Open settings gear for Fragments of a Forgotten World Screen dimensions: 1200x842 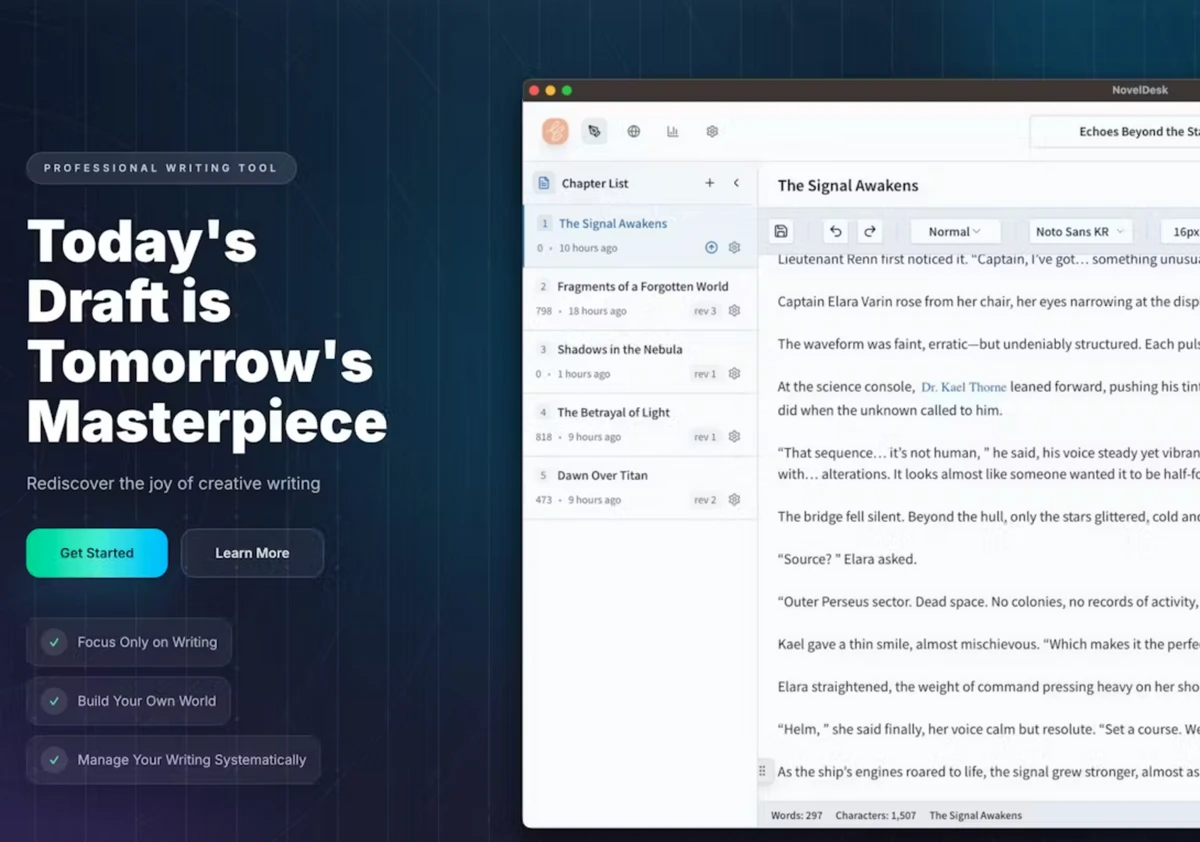tap(734, 311)
